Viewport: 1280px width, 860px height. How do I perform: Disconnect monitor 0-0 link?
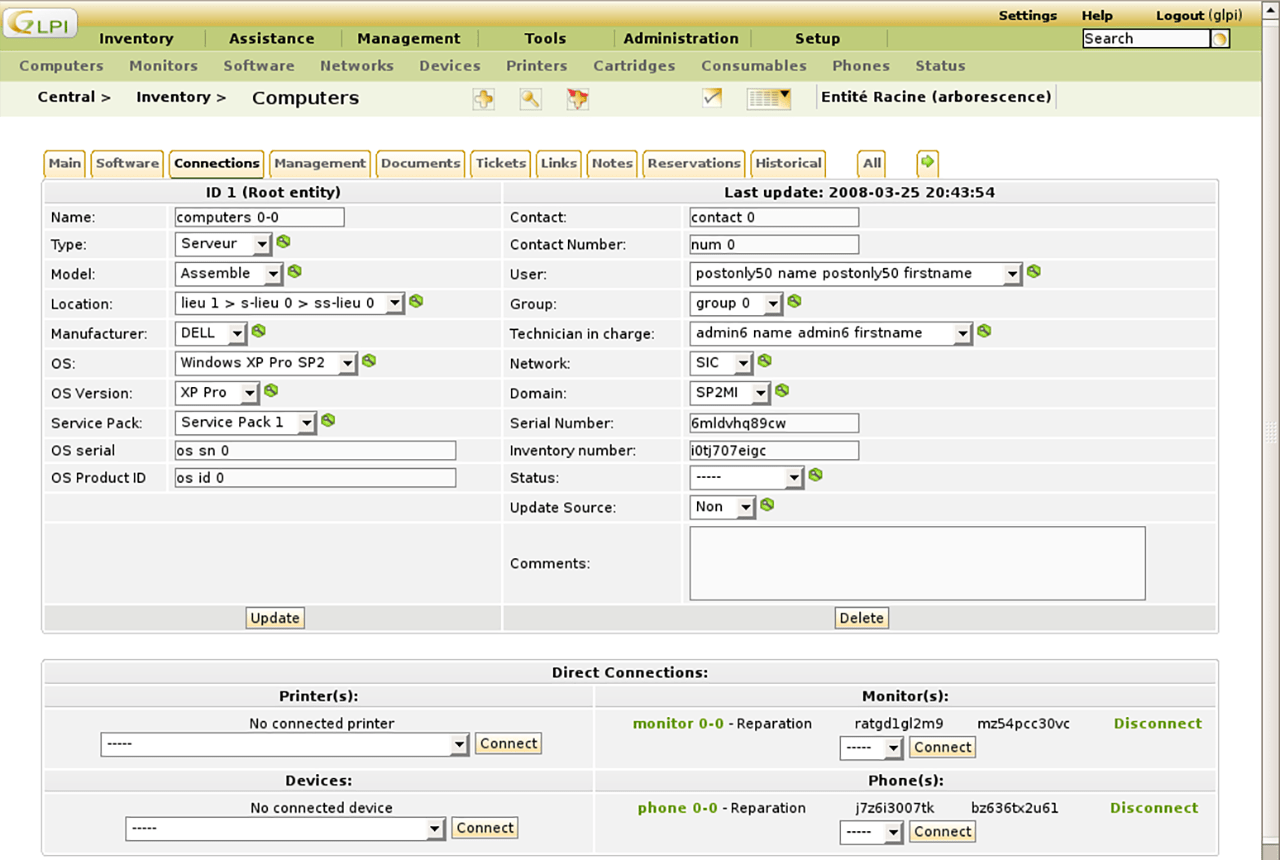click(x=1157, y=723)
